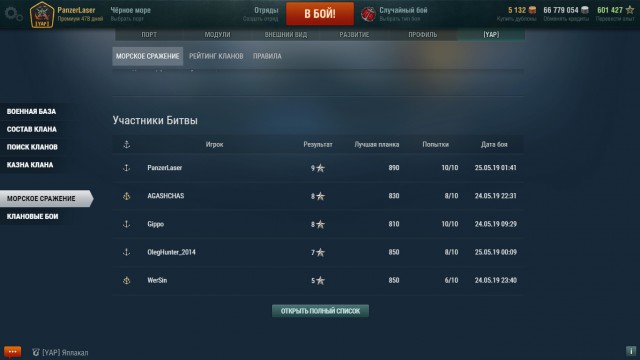
Task: Switch to the Рейтинг кланов sub-tab
Action: point(216,56)
